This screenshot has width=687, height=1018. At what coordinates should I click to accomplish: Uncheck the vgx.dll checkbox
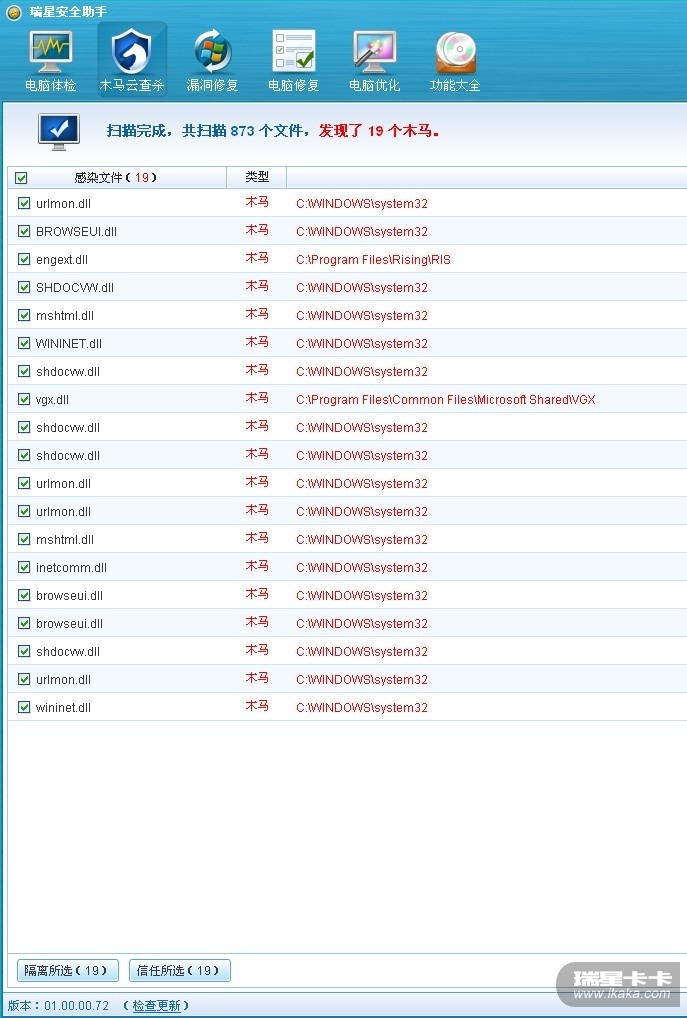24,399
